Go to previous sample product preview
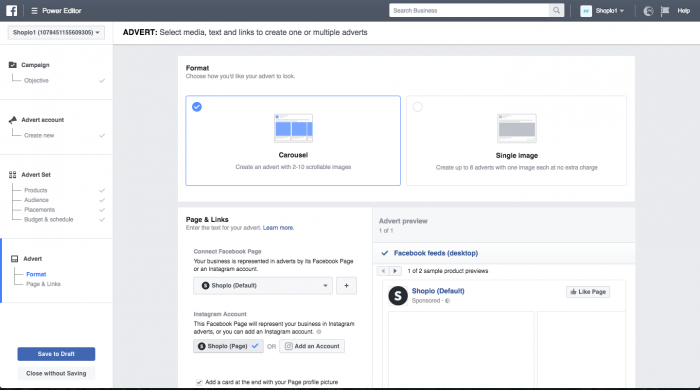Image resolution: width=700 pixels, height=390 pixels. (x=383, y=271)
